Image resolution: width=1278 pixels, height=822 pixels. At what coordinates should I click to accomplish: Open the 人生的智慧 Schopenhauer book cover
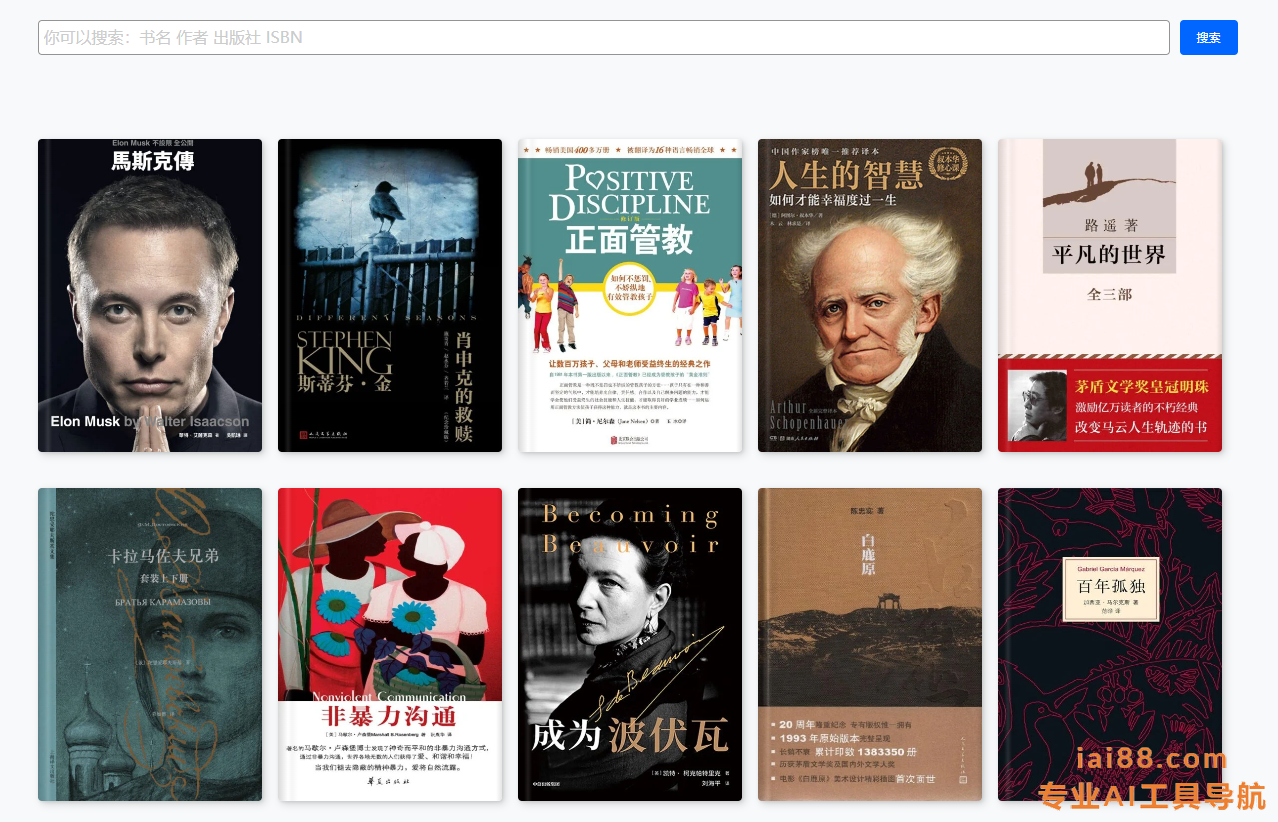[870, 295]
